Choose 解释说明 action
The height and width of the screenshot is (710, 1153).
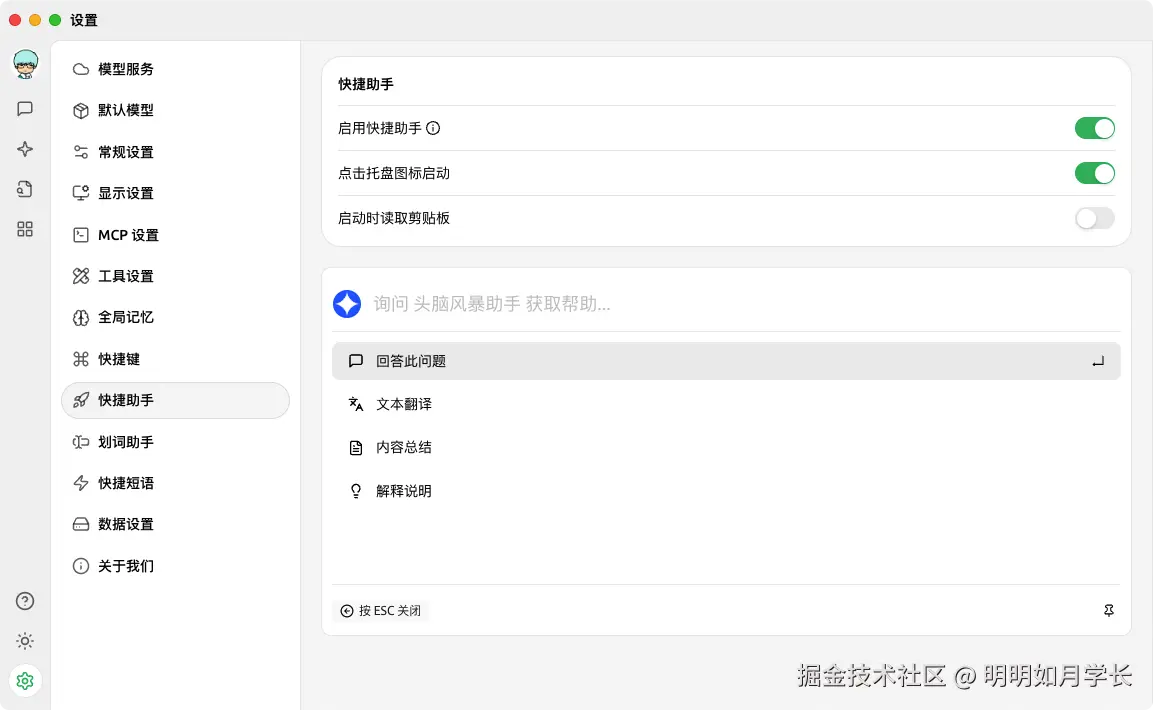point(726,491)
